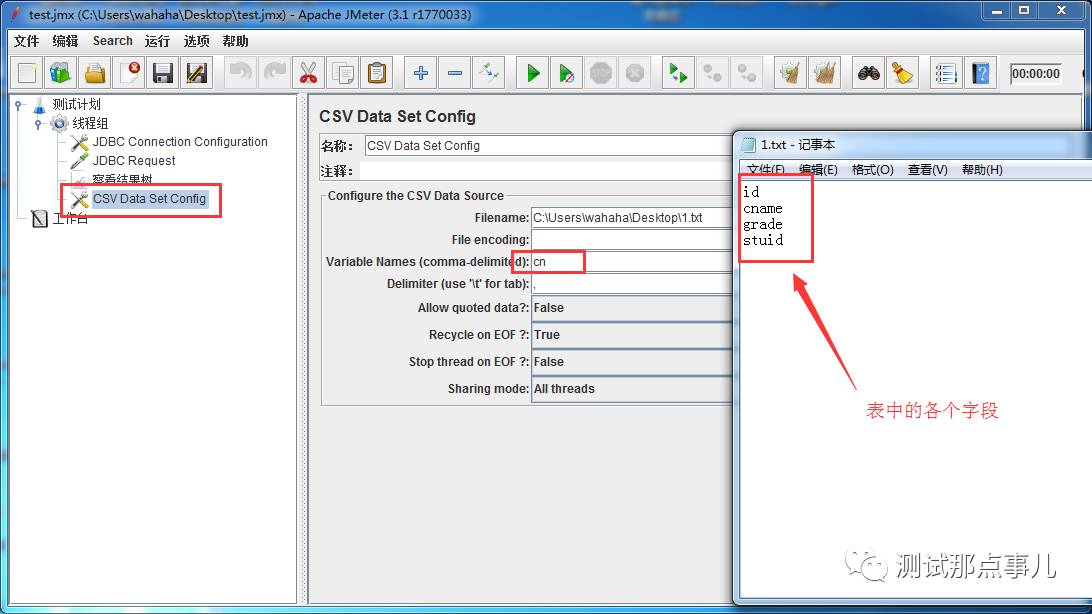Open Search with binoculars icon

click(x=868, y=73)
